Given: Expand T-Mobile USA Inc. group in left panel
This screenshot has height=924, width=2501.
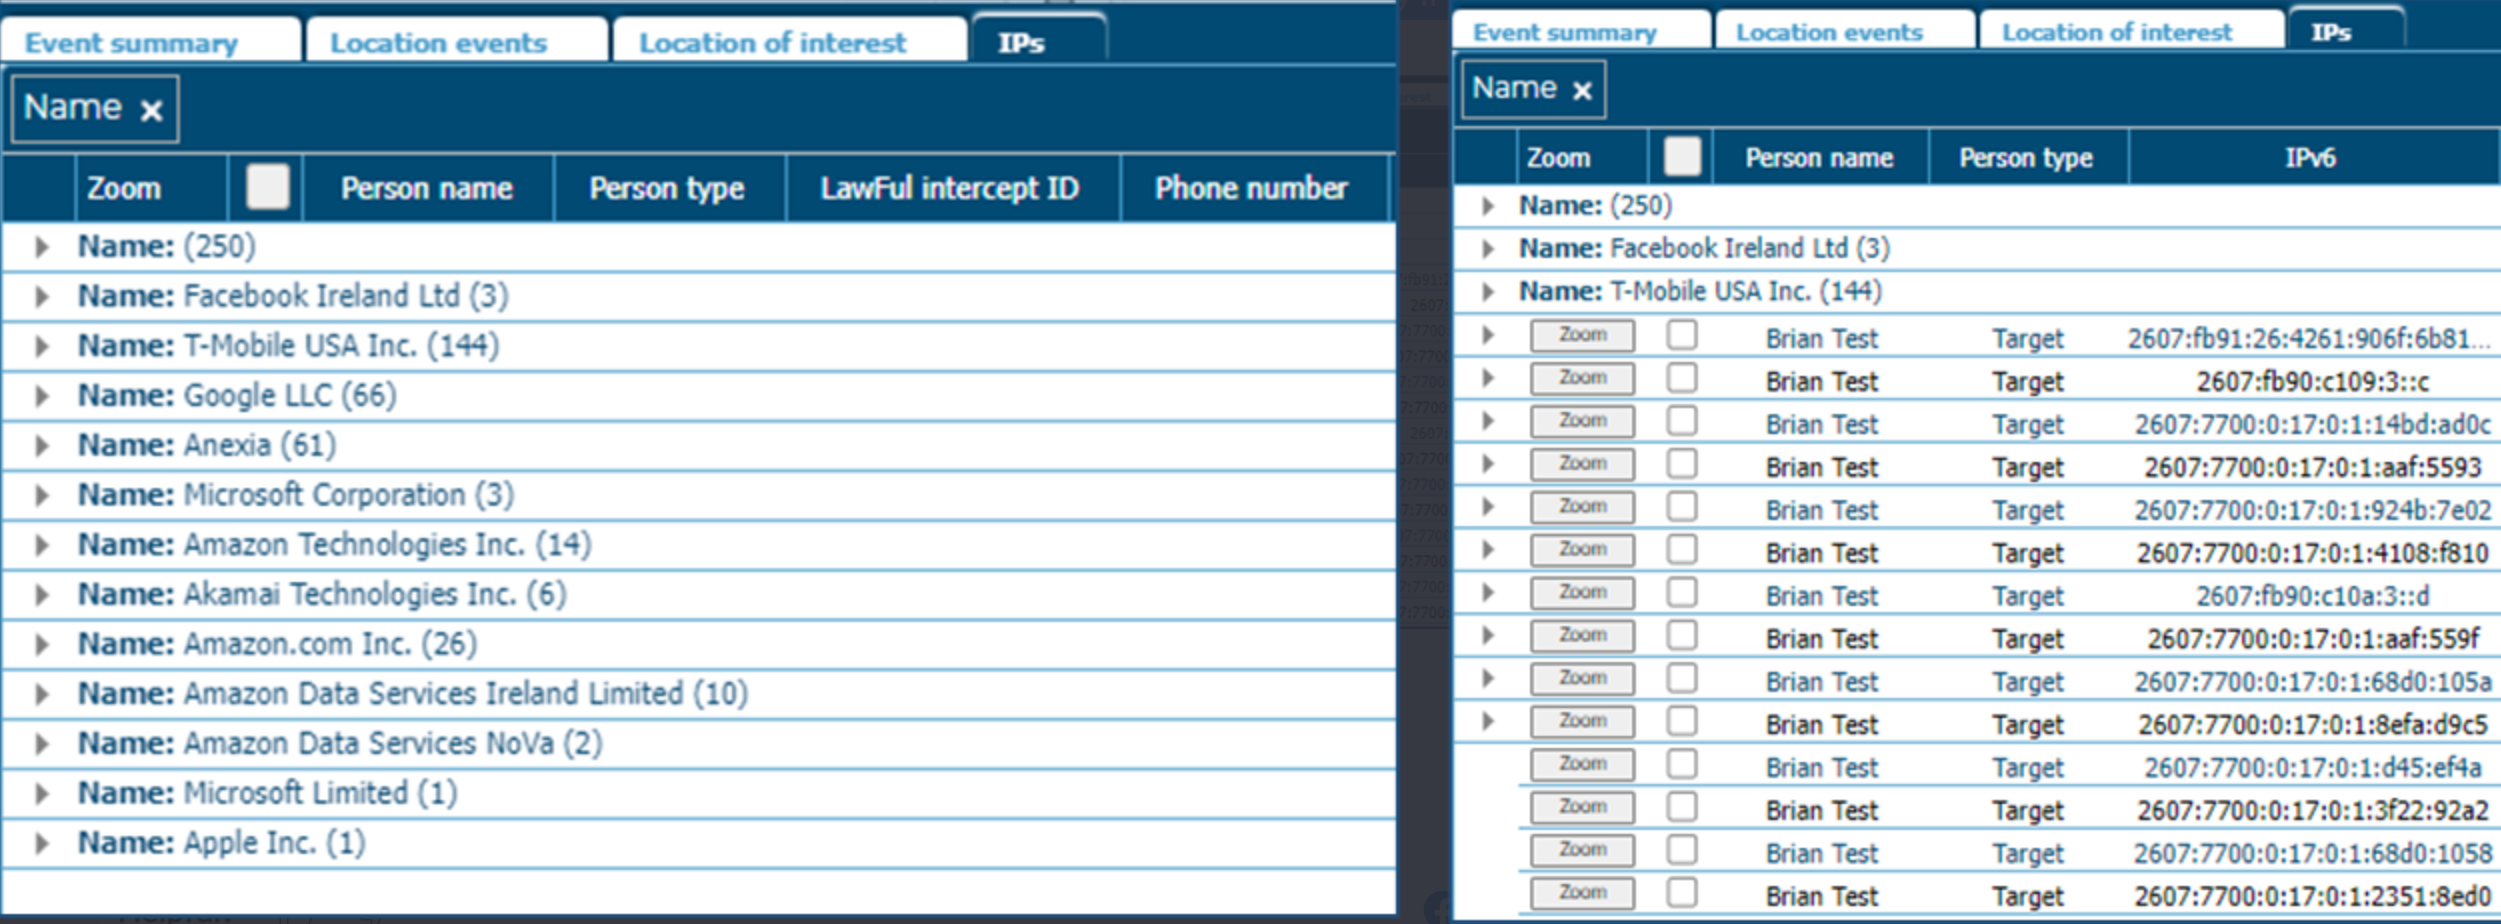Looking at the screenshot, I should pyautogui.click(x=41, y=347).
